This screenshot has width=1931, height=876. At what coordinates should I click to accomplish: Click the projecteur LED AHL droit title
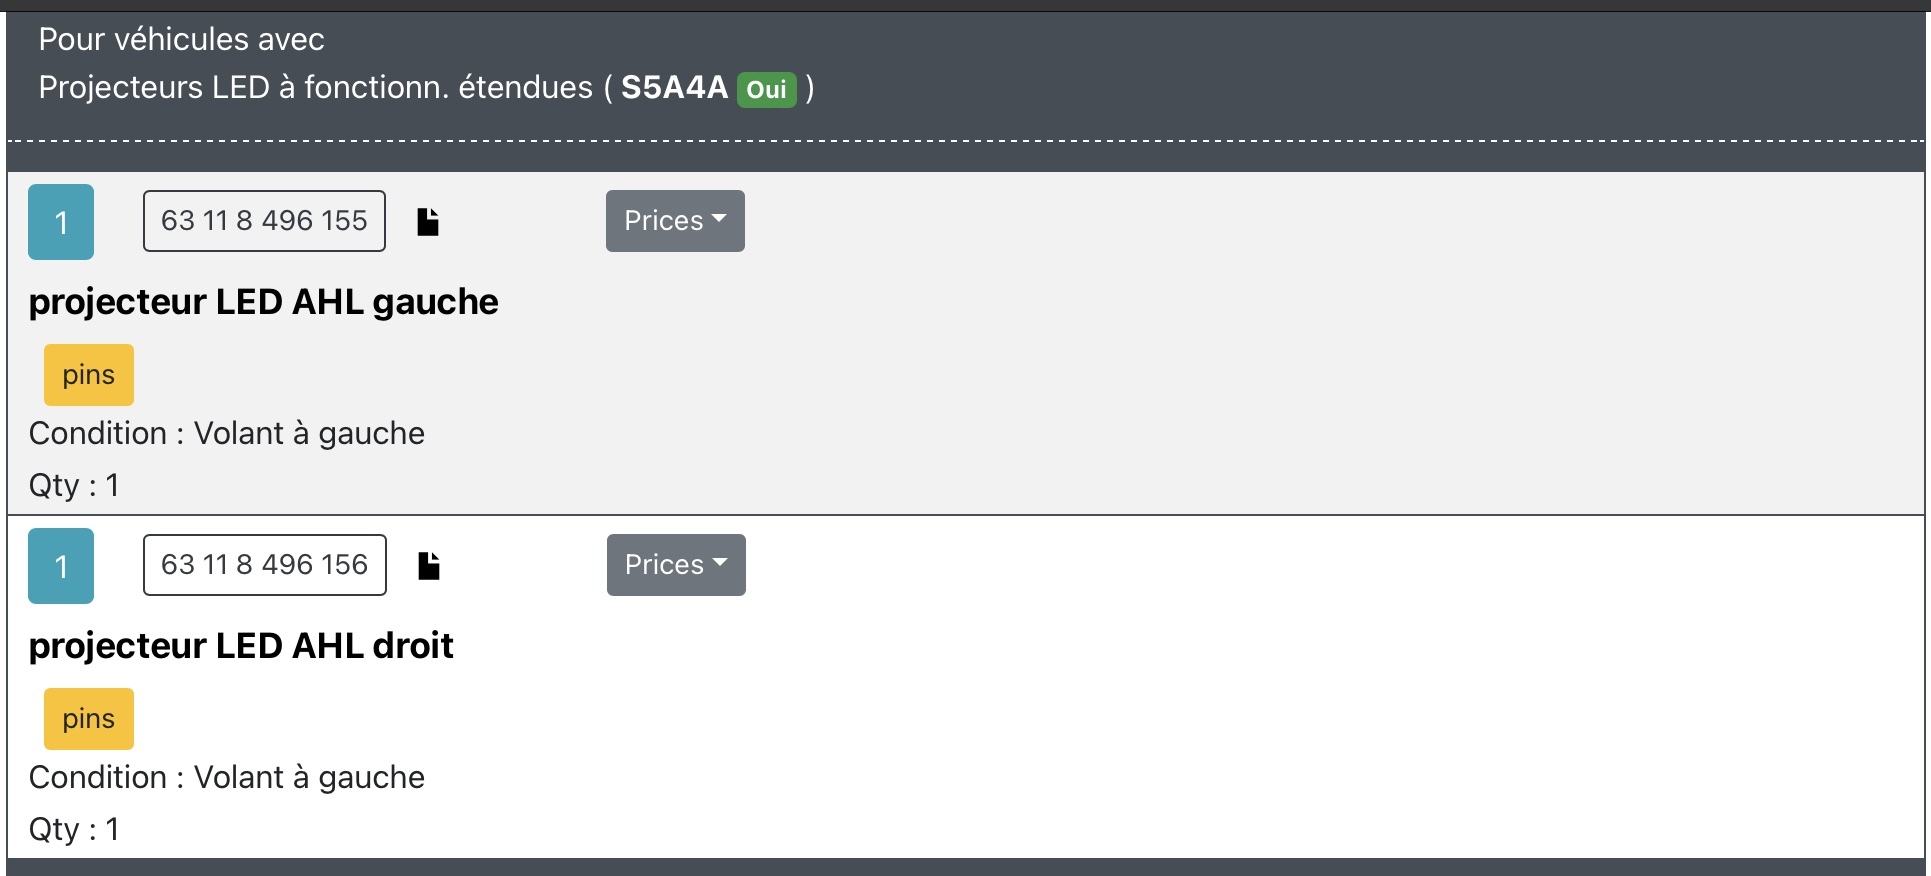(x=241, y=646)
